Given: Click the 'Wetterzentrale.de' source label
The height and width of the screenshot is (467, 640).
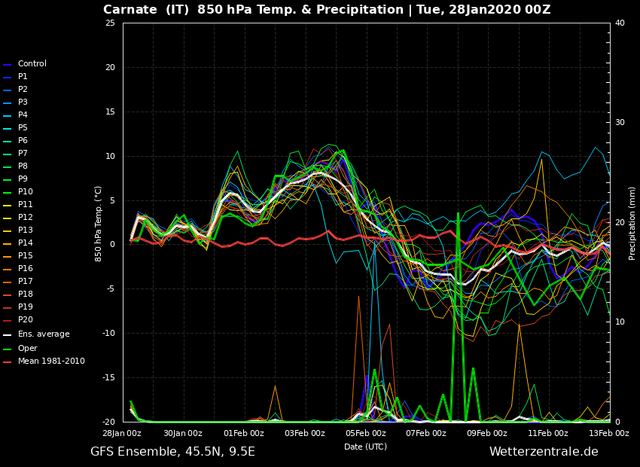Looking at the screenshot, I should coord(544,451).
